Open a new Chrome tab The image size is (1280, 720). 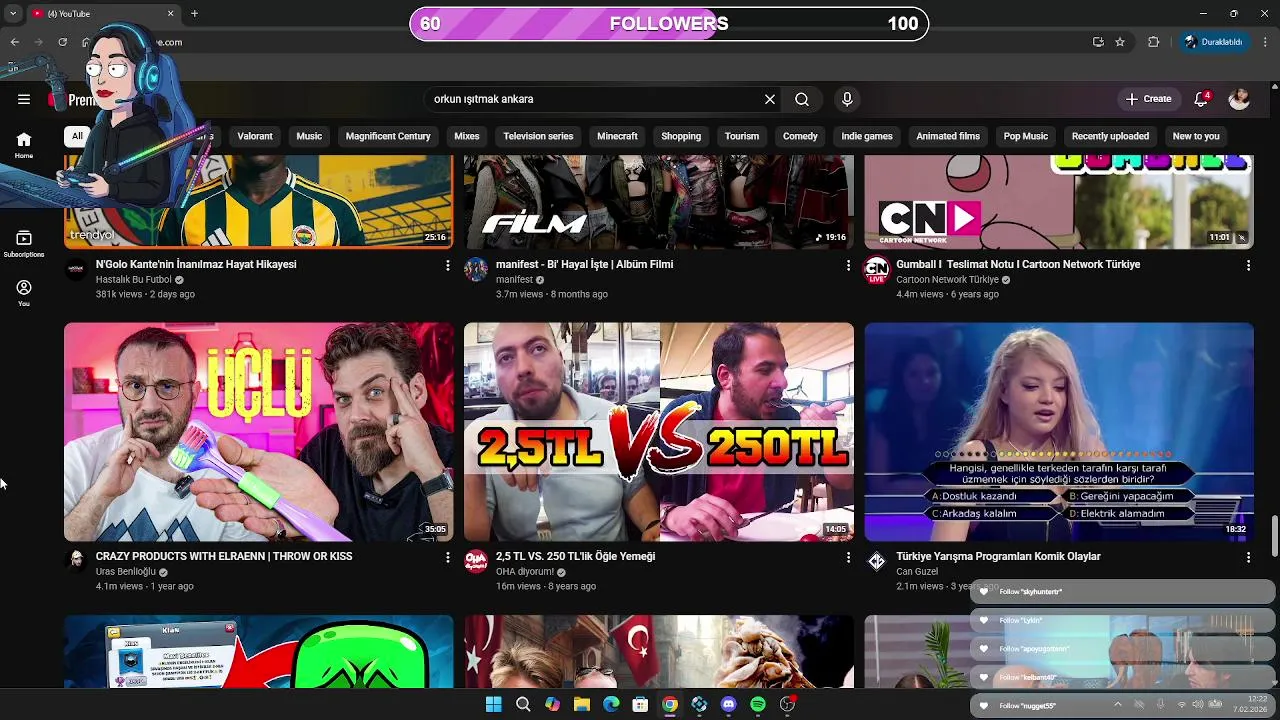click(x=194, y=14)
